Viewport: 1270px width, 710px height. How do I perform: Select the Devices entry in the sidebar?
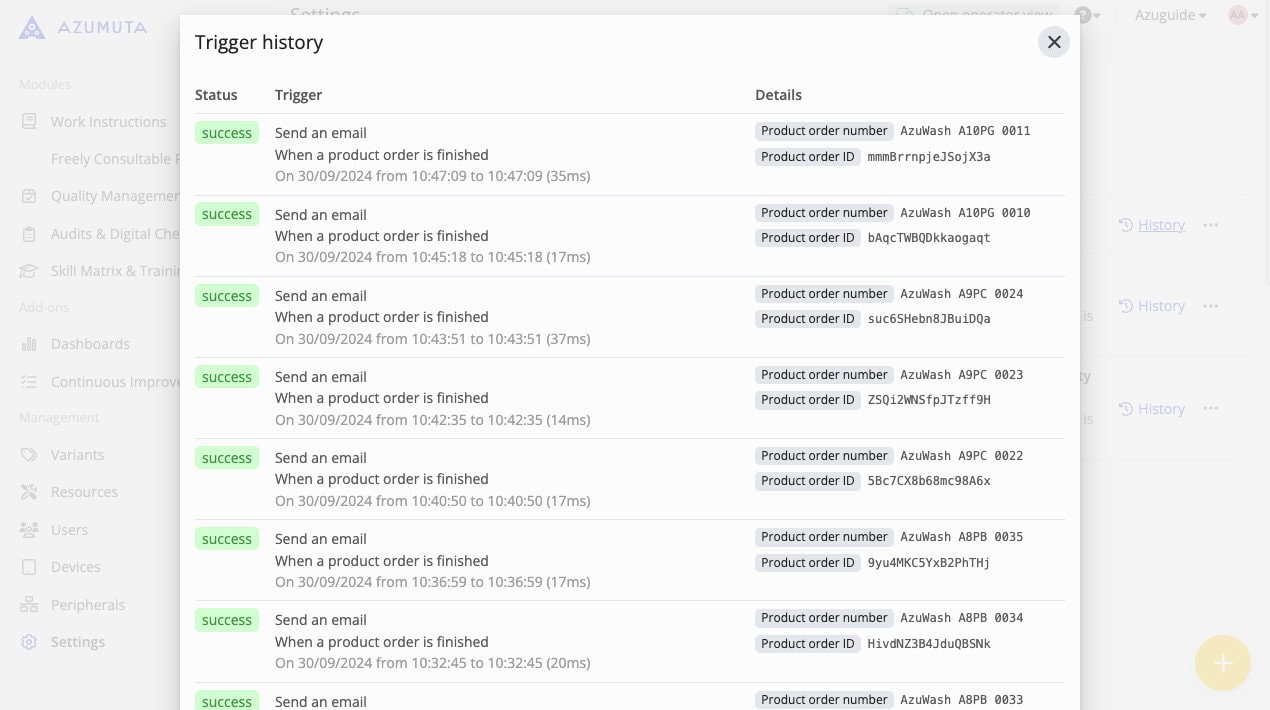(x=75, y=566)
